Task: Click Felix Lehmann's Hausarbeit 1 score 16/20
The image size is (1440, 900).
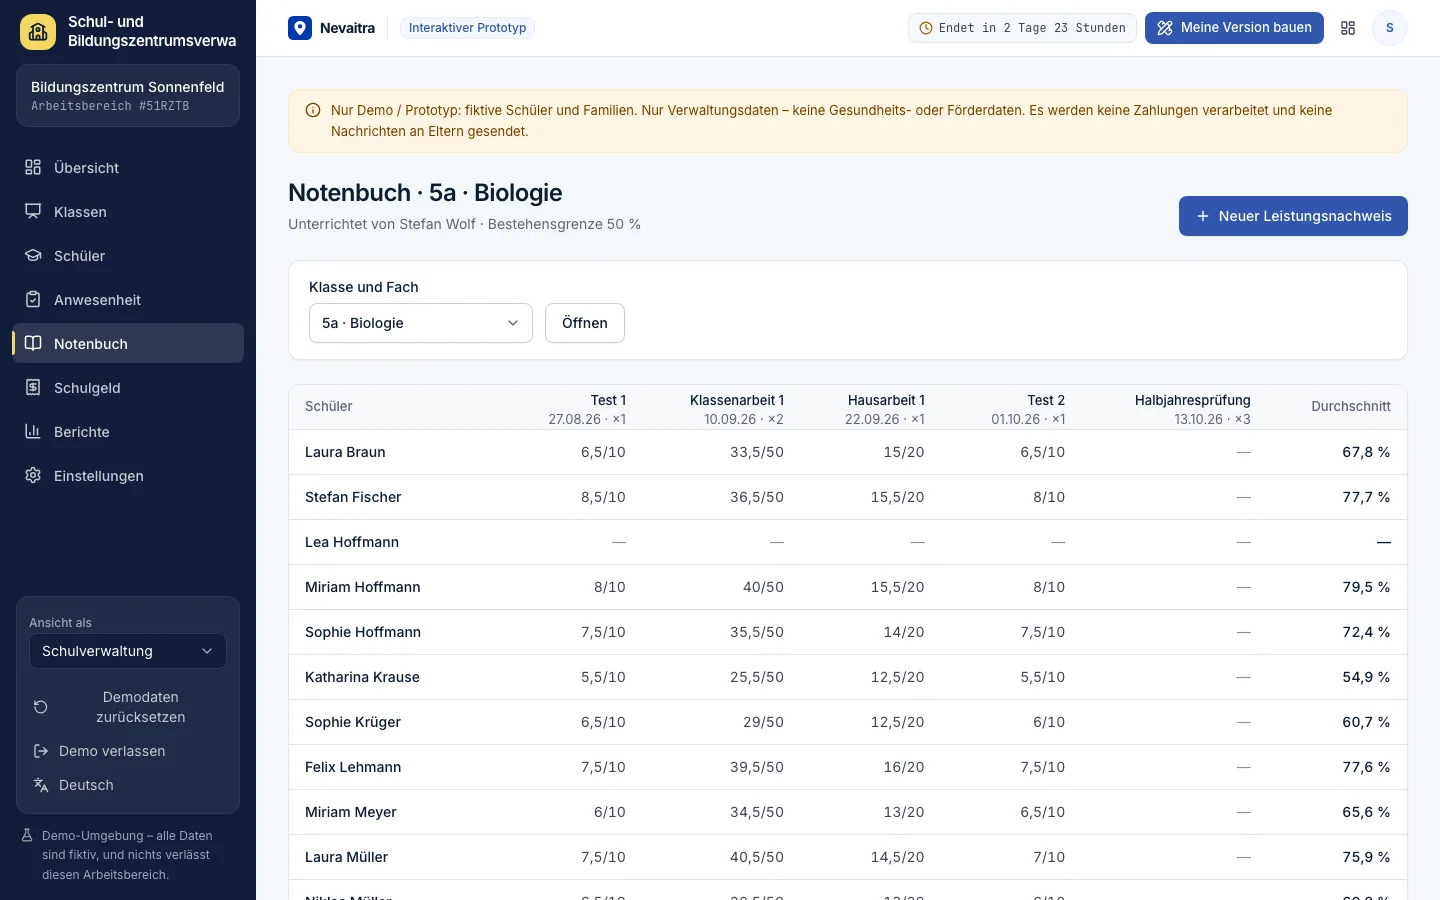Action: coord(904,767)
